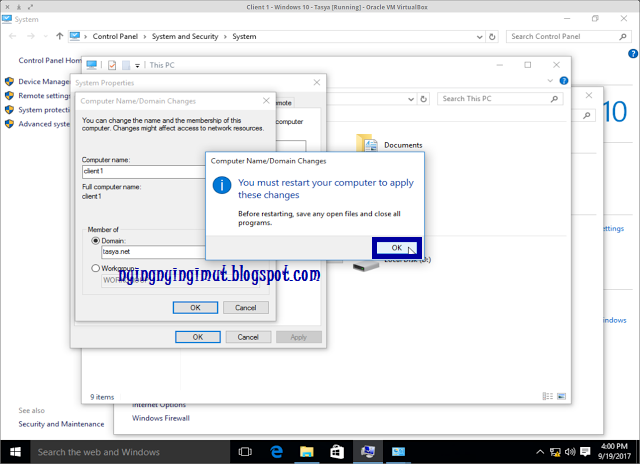Select the Workgroup radio button

[96, 268]
